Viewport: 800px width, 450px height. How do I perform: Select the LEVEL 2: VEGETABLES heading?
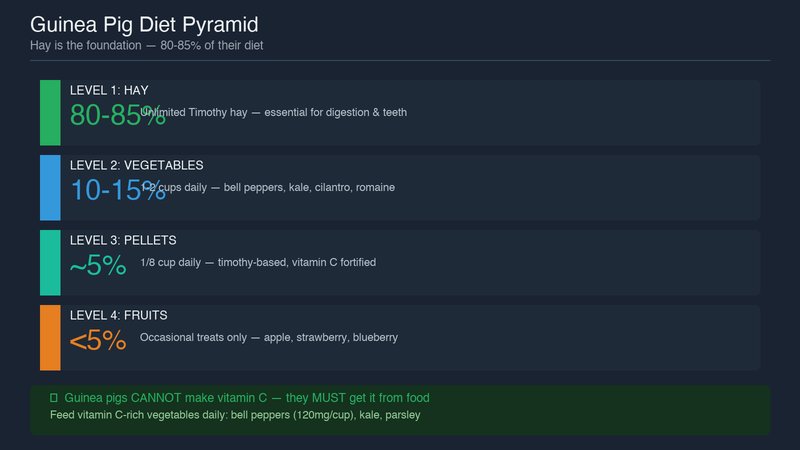click(137, 165)
